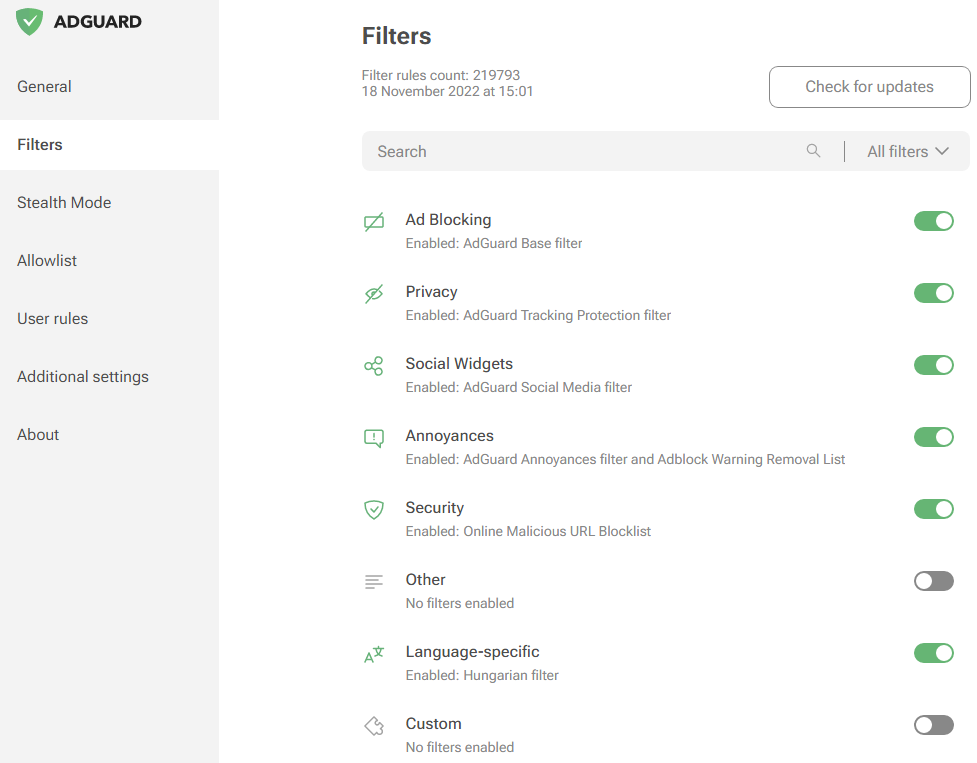
Task: Click the search magnifier icon
Action: (814, 151)
